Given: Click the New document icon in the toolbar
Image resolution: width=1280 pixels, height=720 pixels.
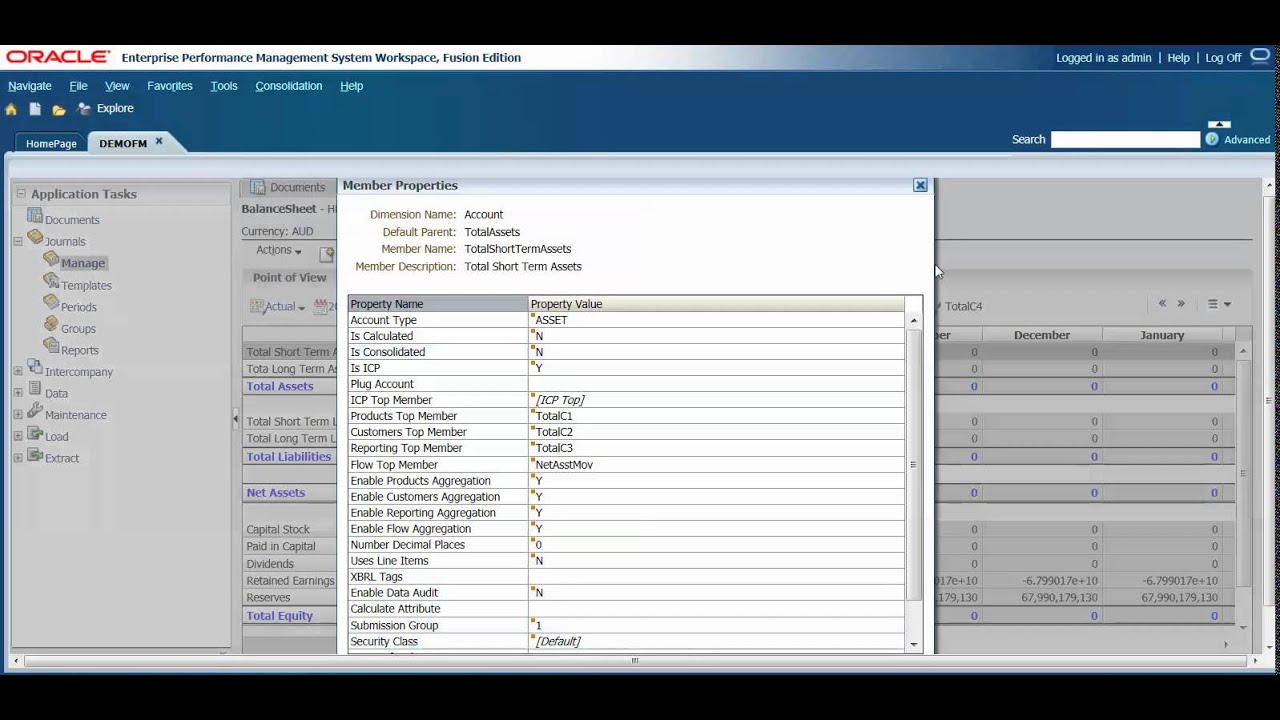Looking at the screenshot, I should (x=35, y=109).
